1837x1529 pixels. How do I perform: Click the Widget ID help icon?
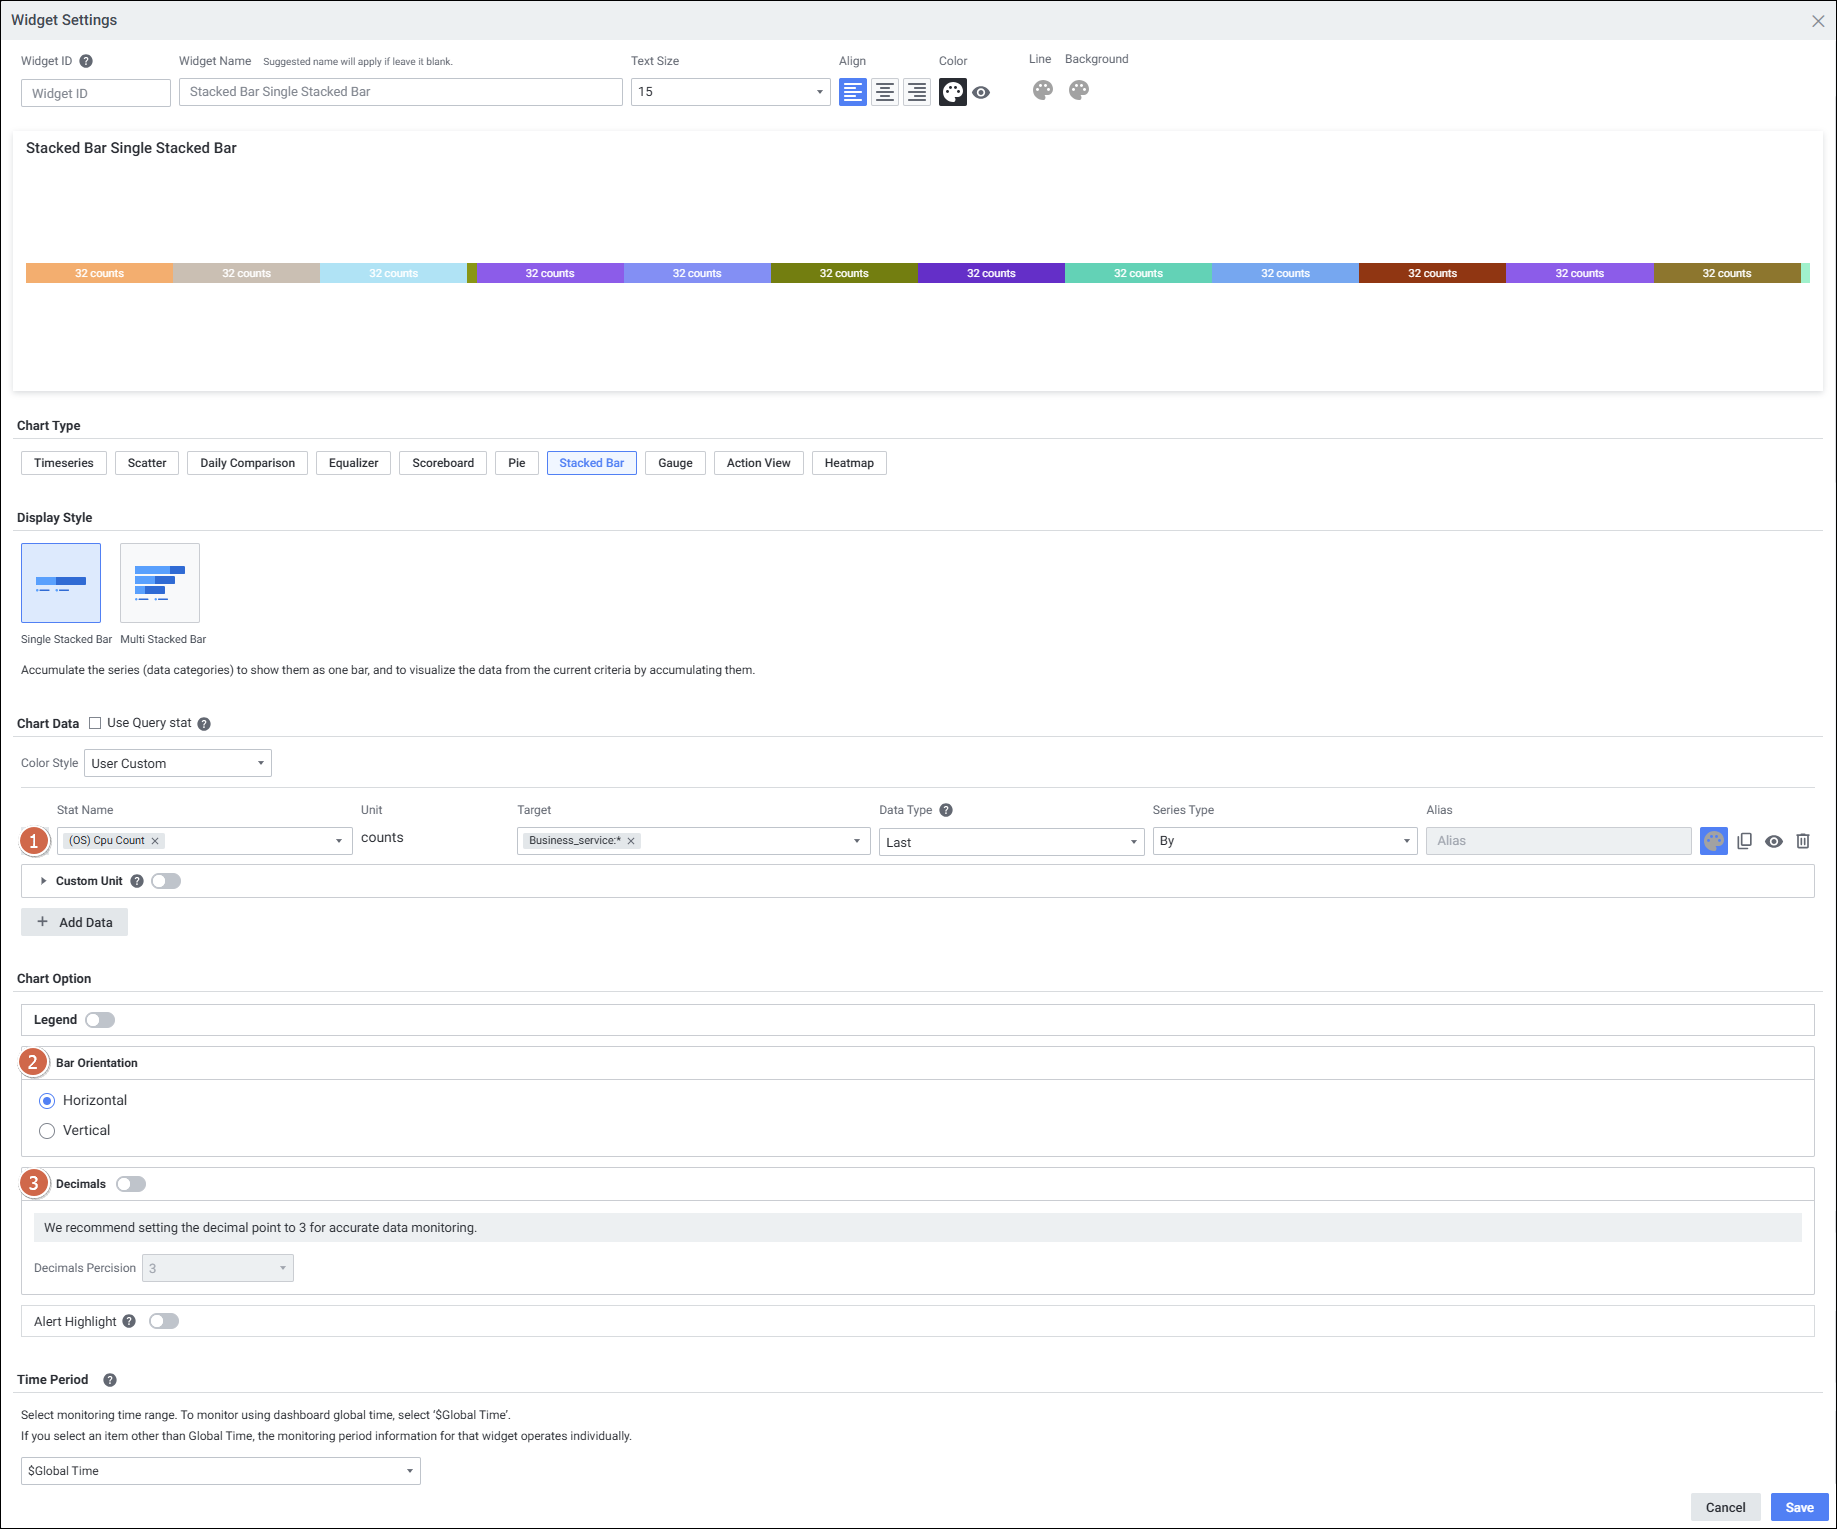tap(86, 61)
